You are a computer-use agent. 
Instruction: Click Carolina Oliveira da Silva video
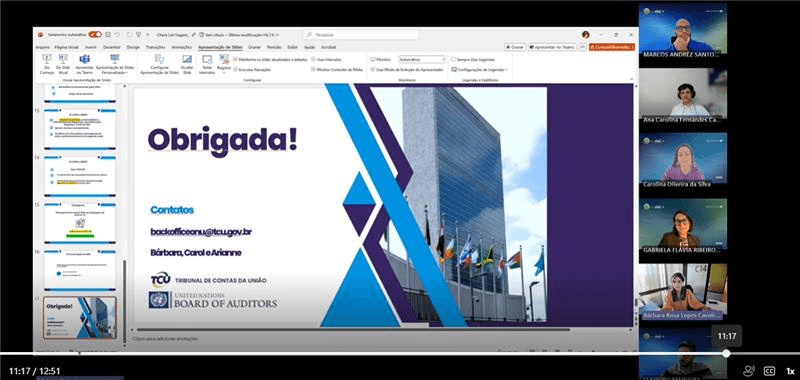click(683, 161)
